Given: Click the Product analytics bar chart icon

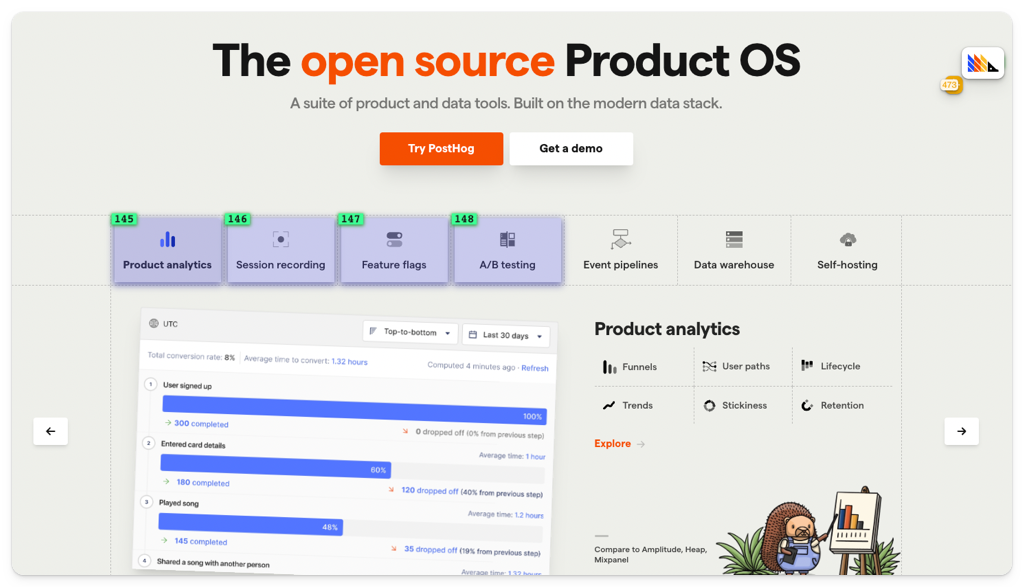Looking at the screenshot, I should pyautogui.click(x=167, y=240).
